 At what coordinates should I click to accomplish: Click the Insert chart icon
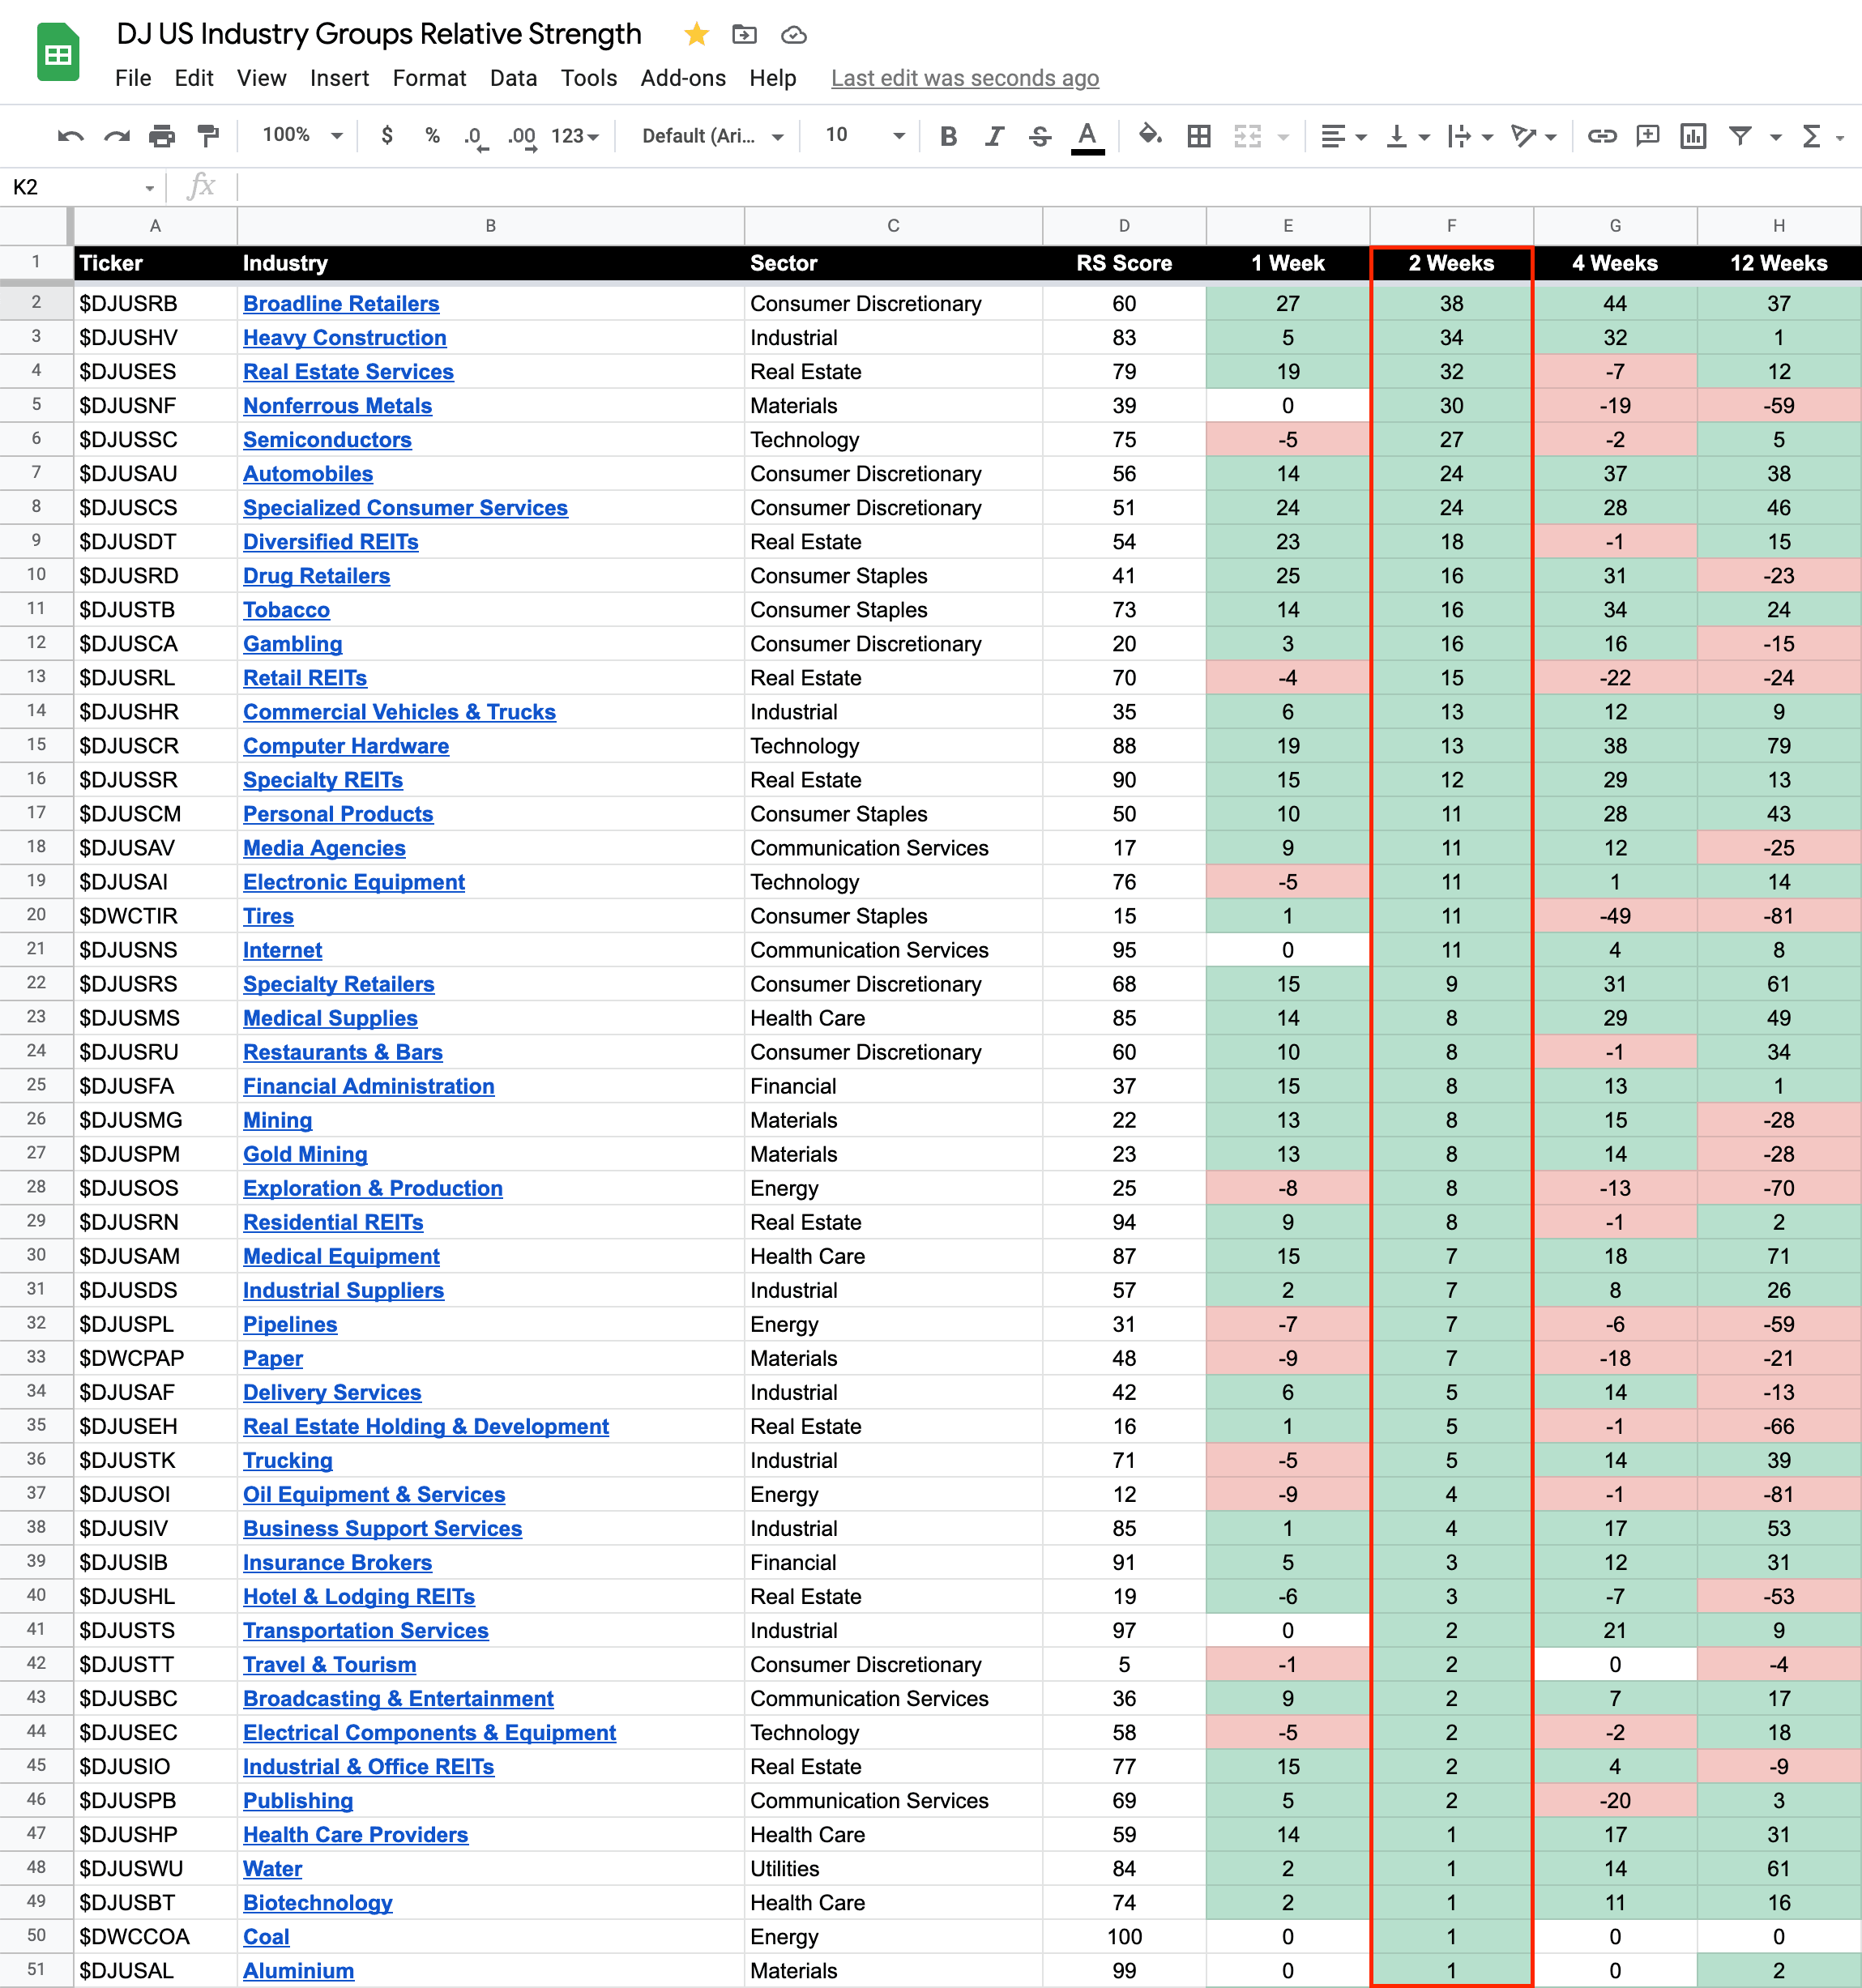click(1692, 136)
